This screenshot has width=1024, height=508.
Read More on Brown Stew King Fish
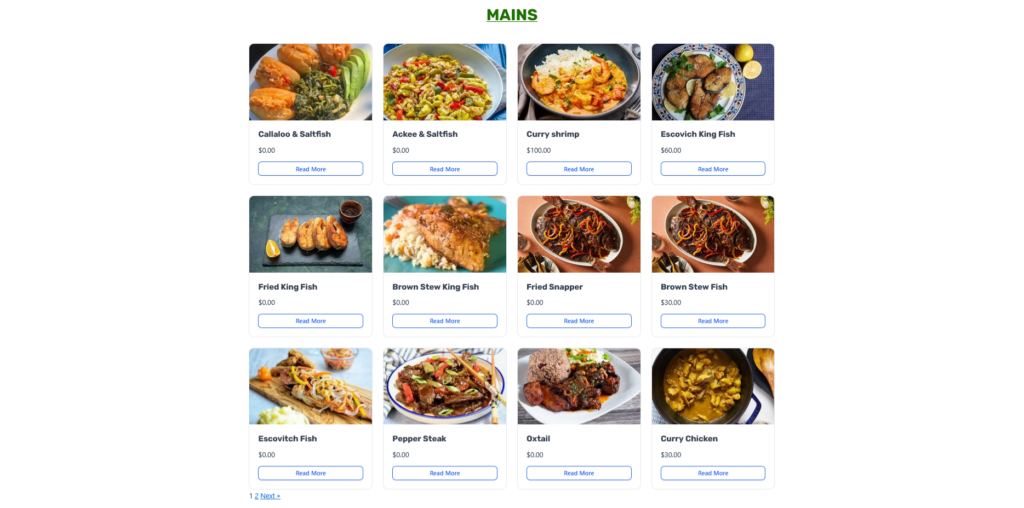point(445,321)
